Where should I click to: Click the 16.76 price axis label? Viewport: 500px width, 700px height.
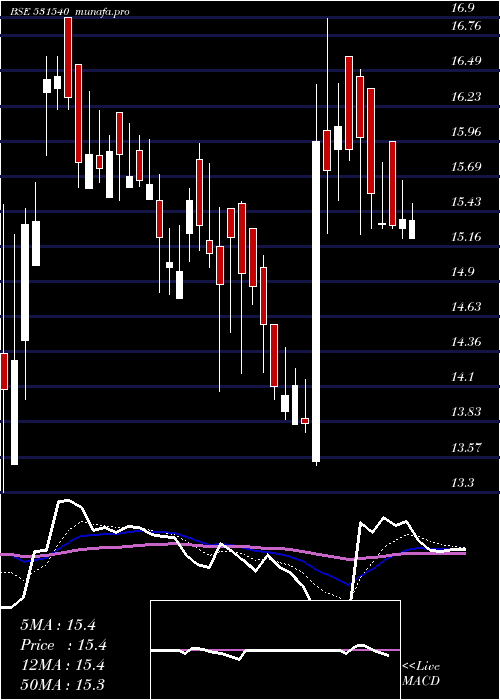pos(466,26)
